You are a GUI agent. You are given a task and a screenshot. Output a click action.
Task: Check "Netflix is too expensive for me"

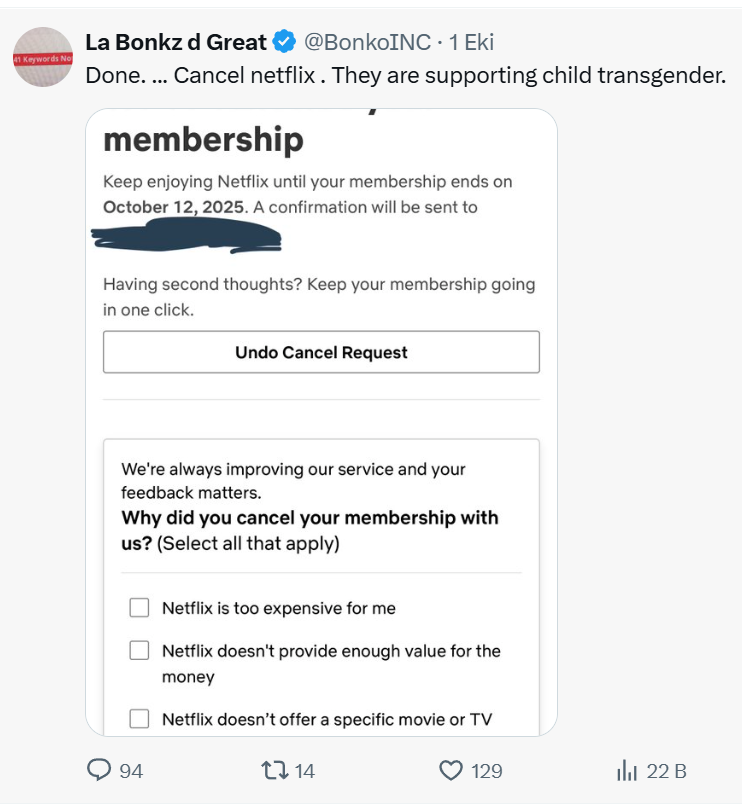[140, 608]
